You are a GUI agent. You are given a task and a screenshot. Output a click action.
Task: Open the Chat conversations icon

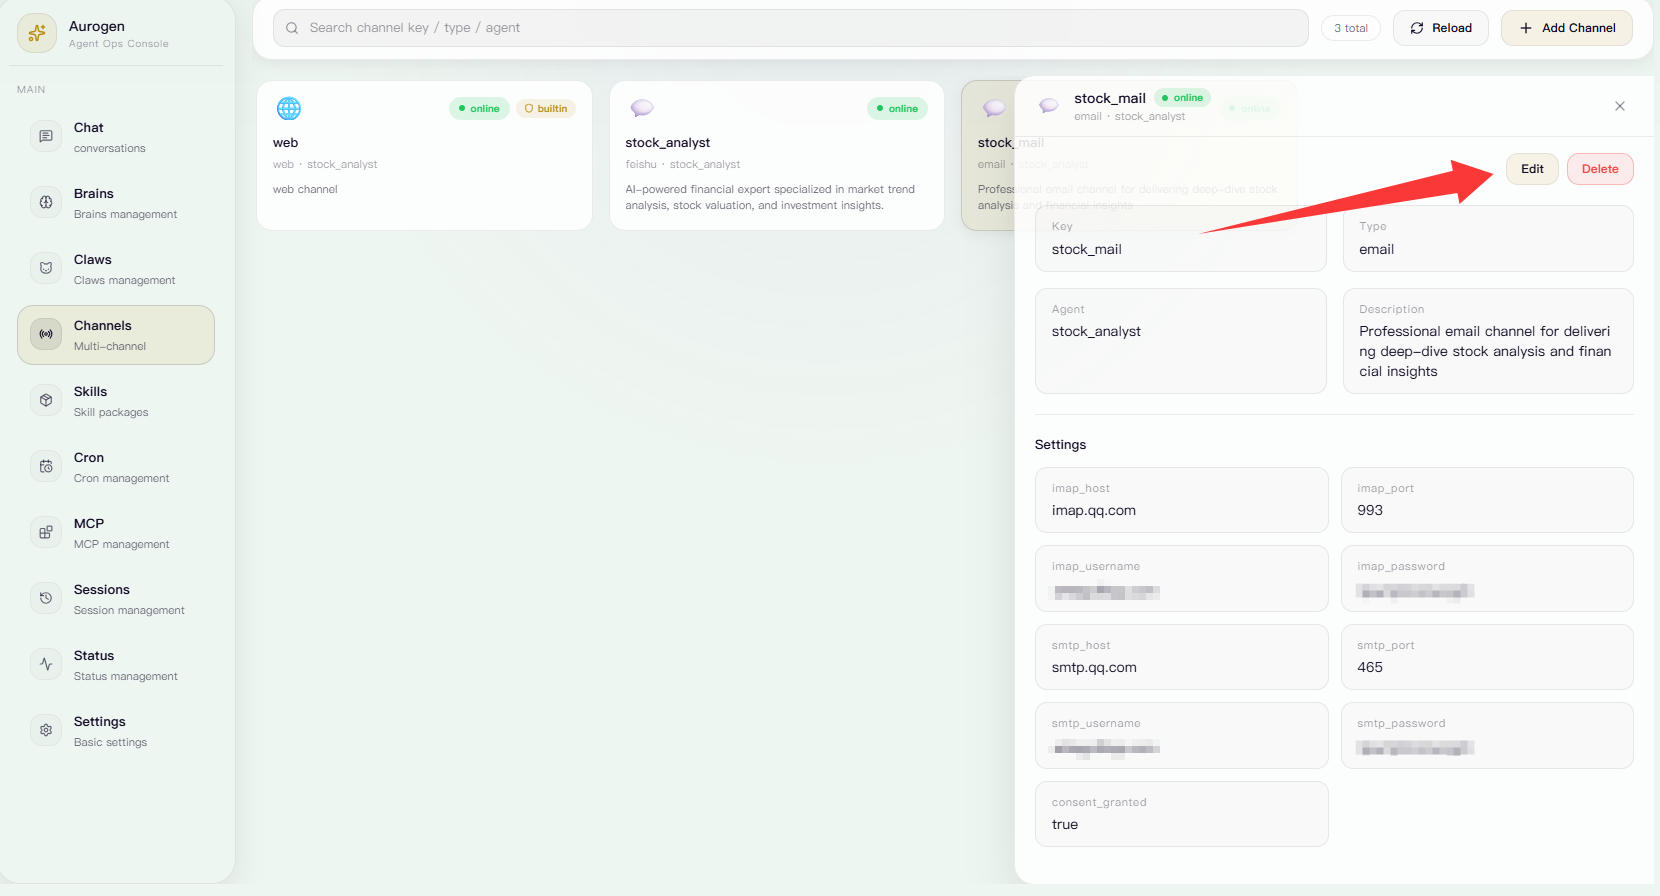pyautogui.click(x=46, y=136)
